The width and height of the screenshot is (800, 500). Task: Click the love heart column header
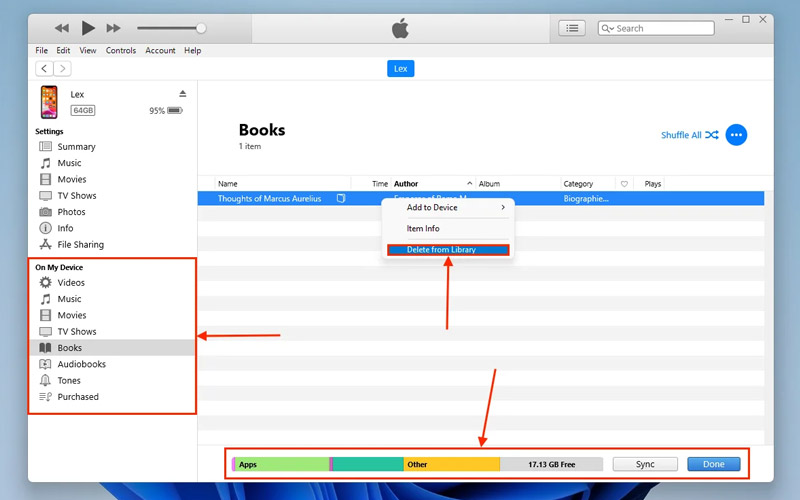(624, 184)
